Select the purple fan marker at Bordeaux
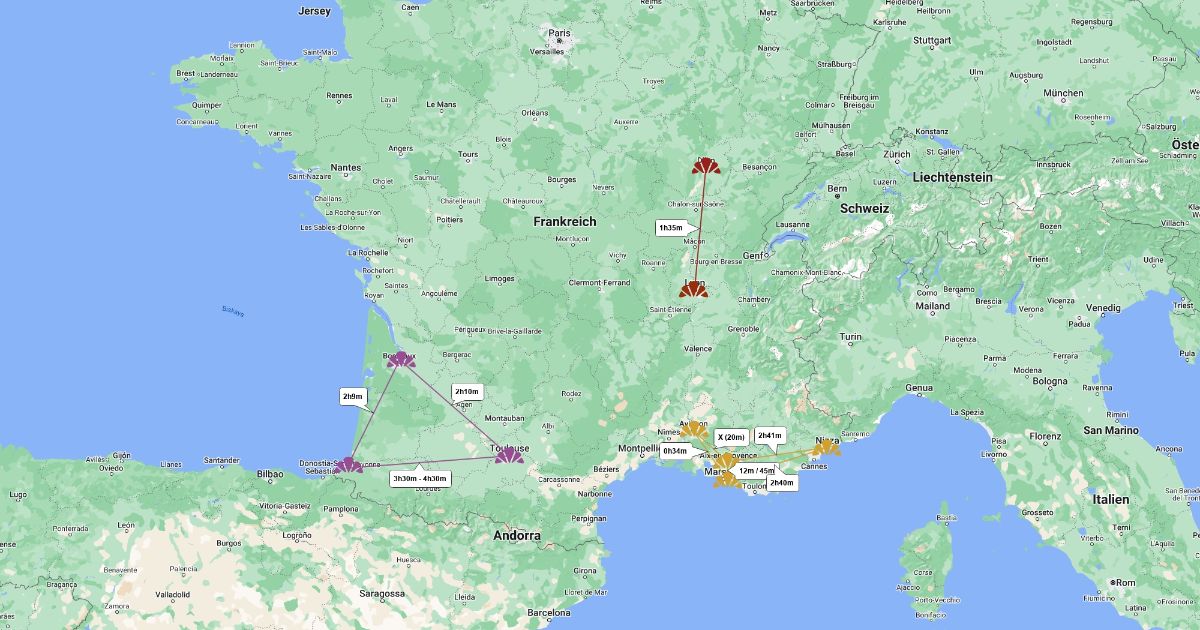Screen dimensions: 1200x630 click(401, 360)
